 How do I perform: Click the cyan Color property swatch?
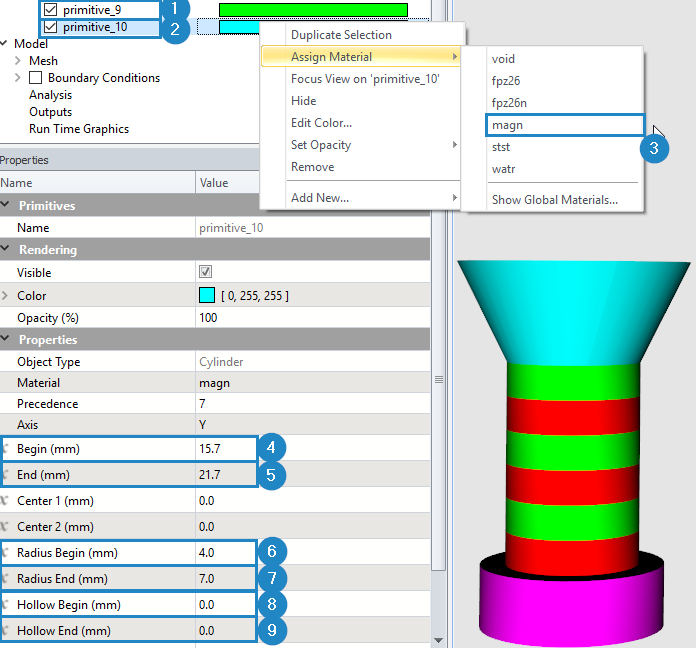207,295
